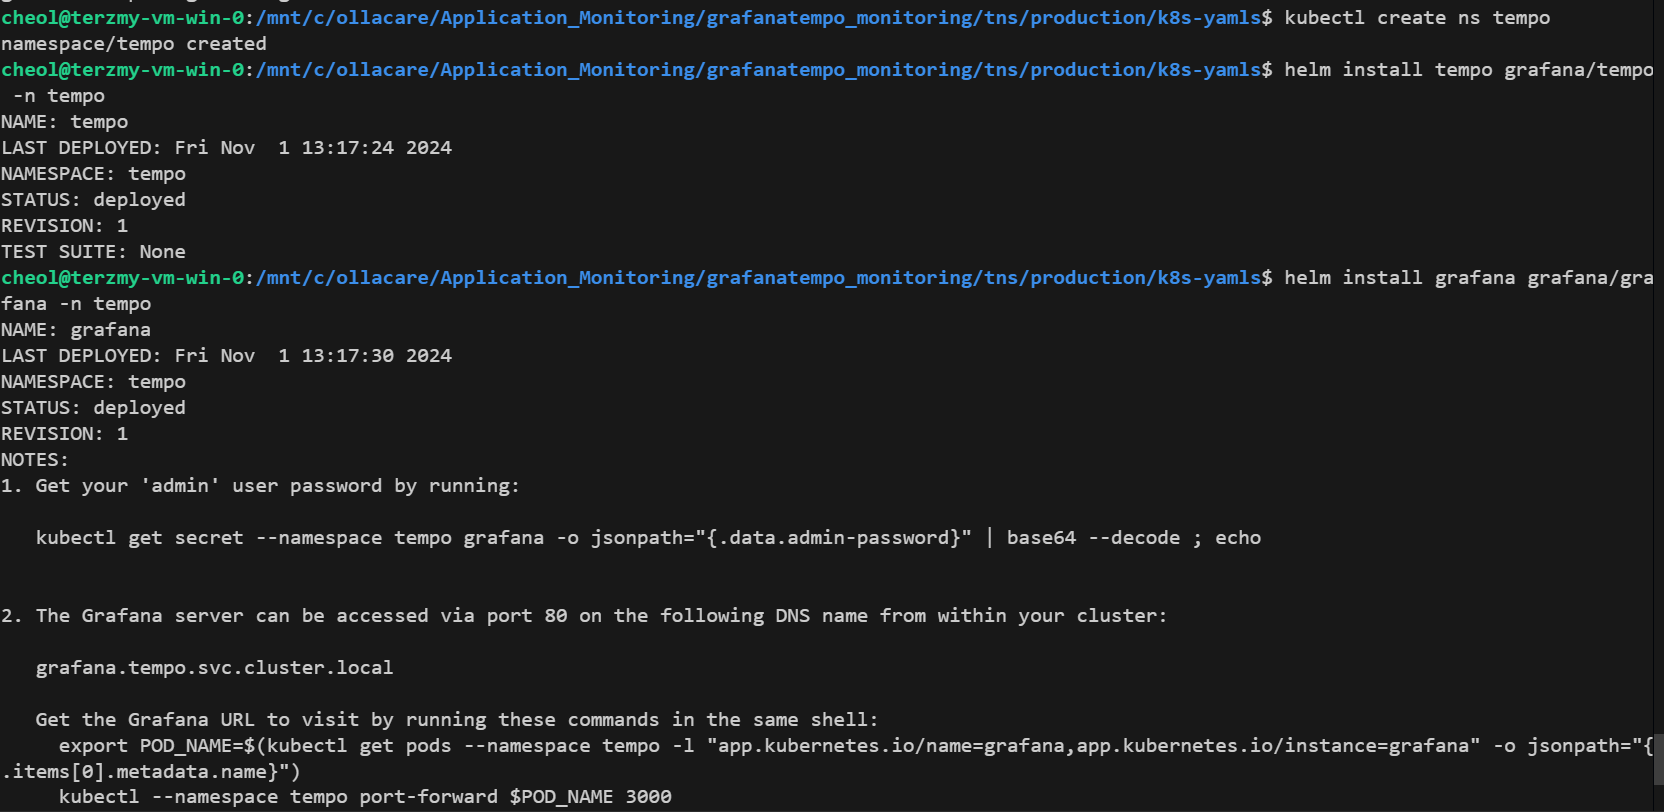Click 'NAME: grafana' output line
Viewport: 1664px width, 812px height.
pos(76,330)
